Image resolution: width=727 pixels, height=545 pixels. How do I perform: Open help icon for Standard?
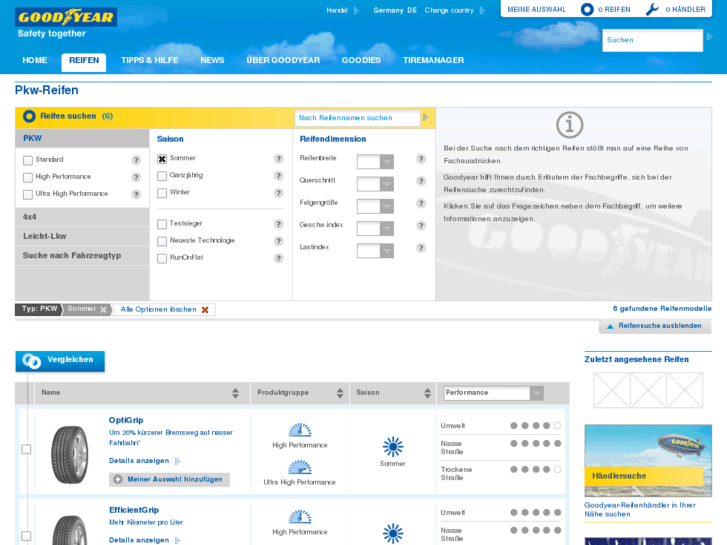coord(136,160)
